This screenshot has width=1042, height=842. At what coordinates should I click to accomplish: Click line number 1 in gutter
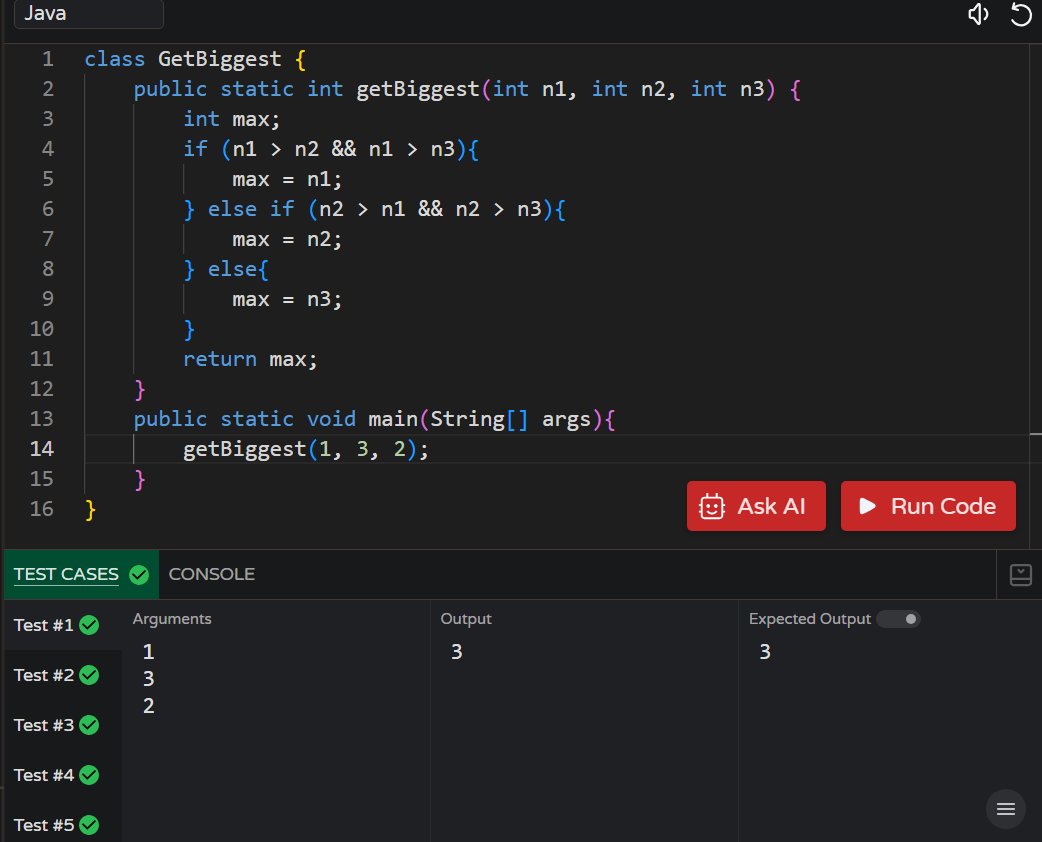click(48, 59)
